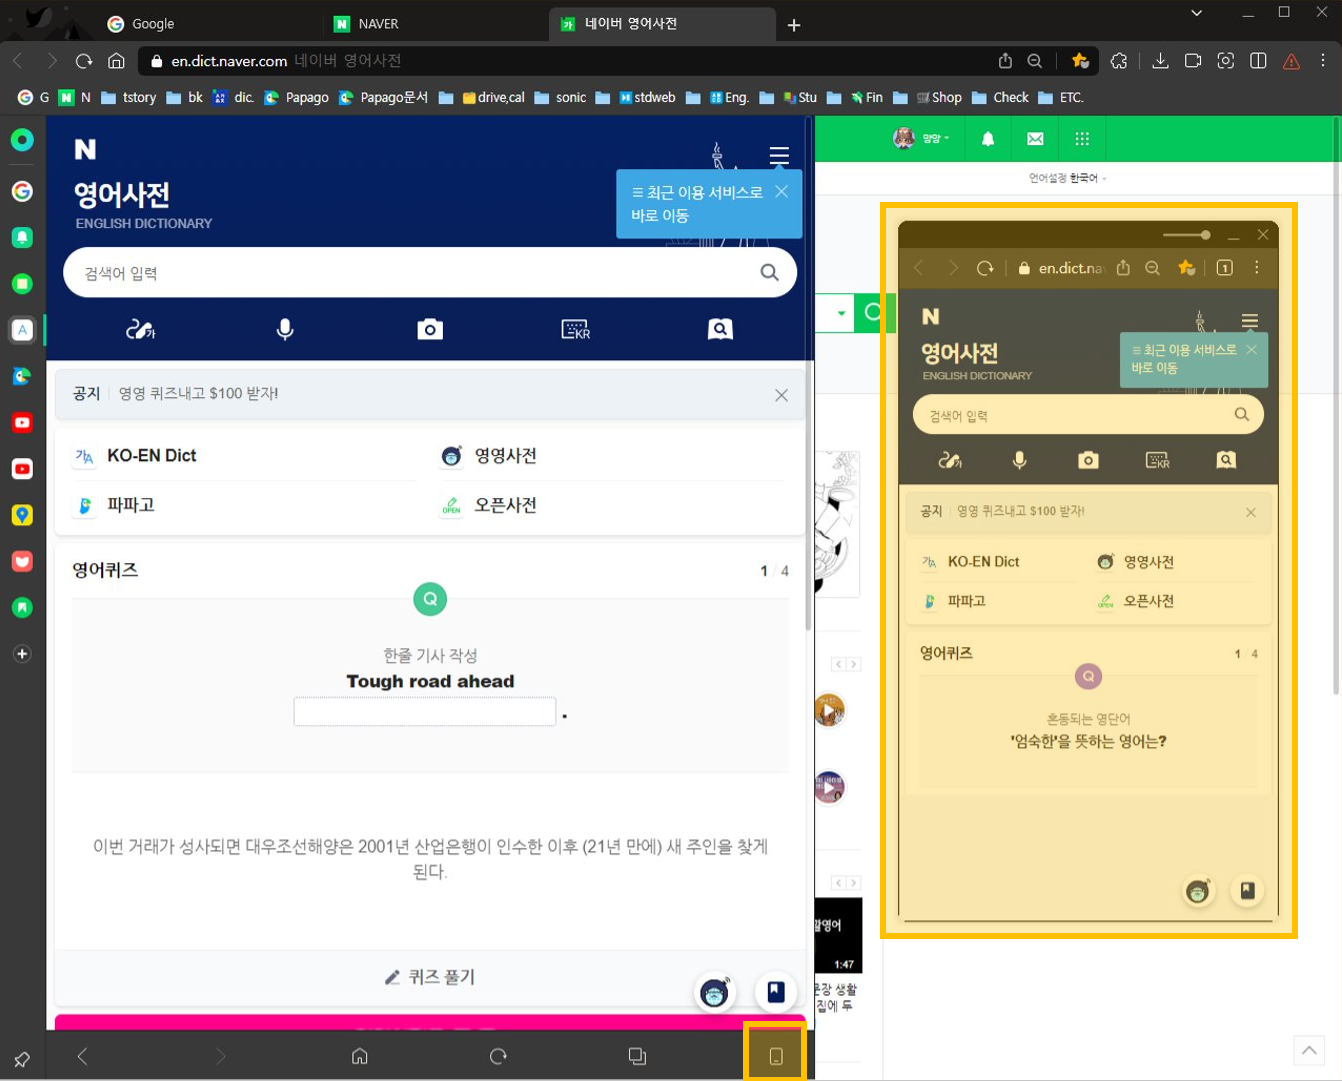Open the bookmark wordbook floating button

pos(776,992)
